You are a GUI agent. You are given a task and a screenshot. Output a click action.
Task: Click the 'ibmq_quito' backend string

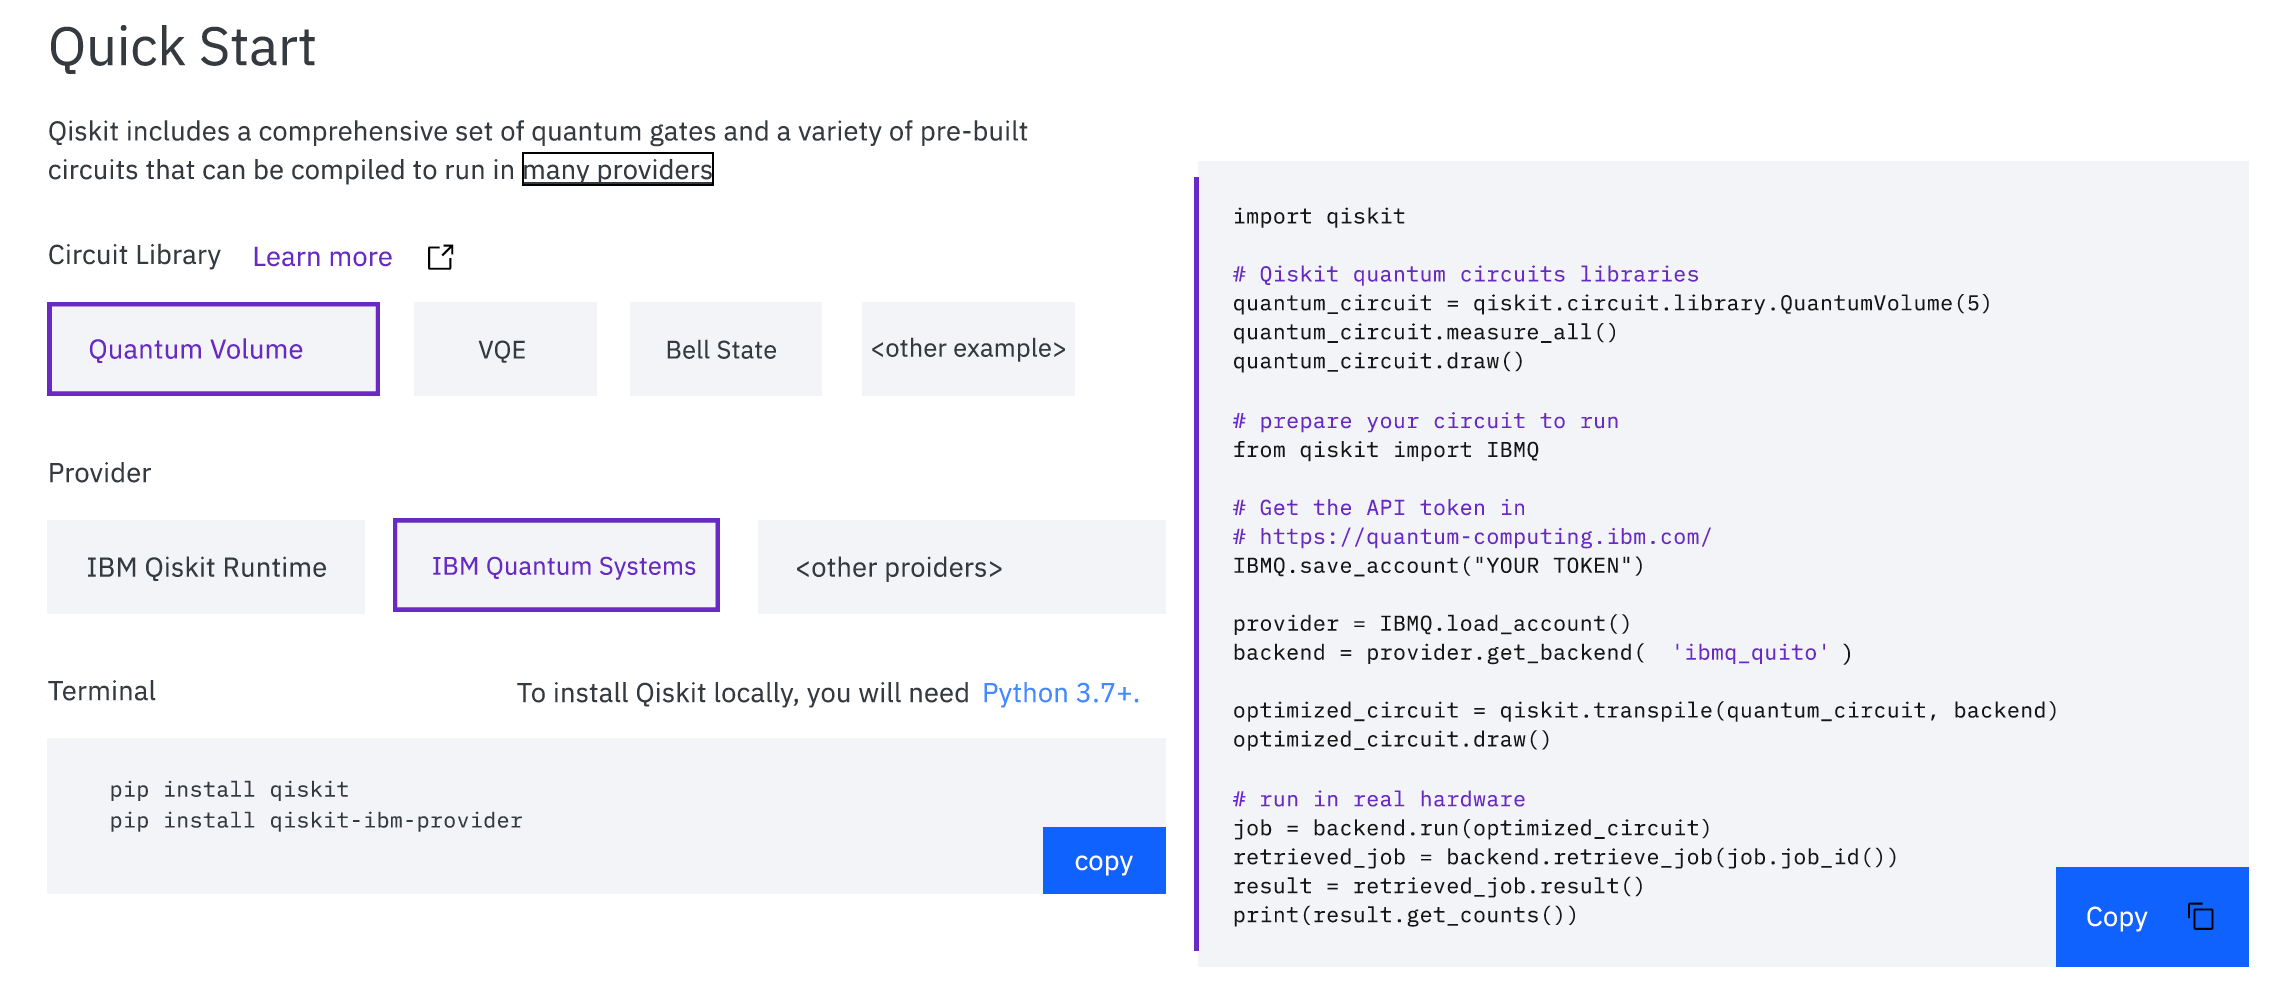pos(1750,653)
